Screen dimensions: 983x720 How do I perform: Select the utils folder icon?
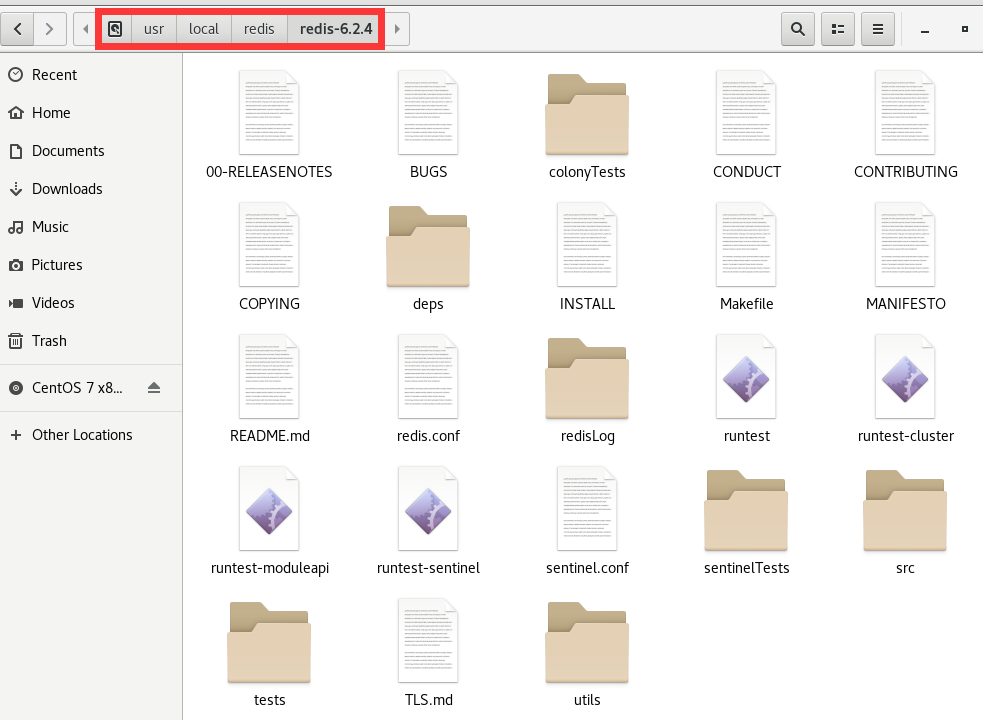(x=587, y=643)
